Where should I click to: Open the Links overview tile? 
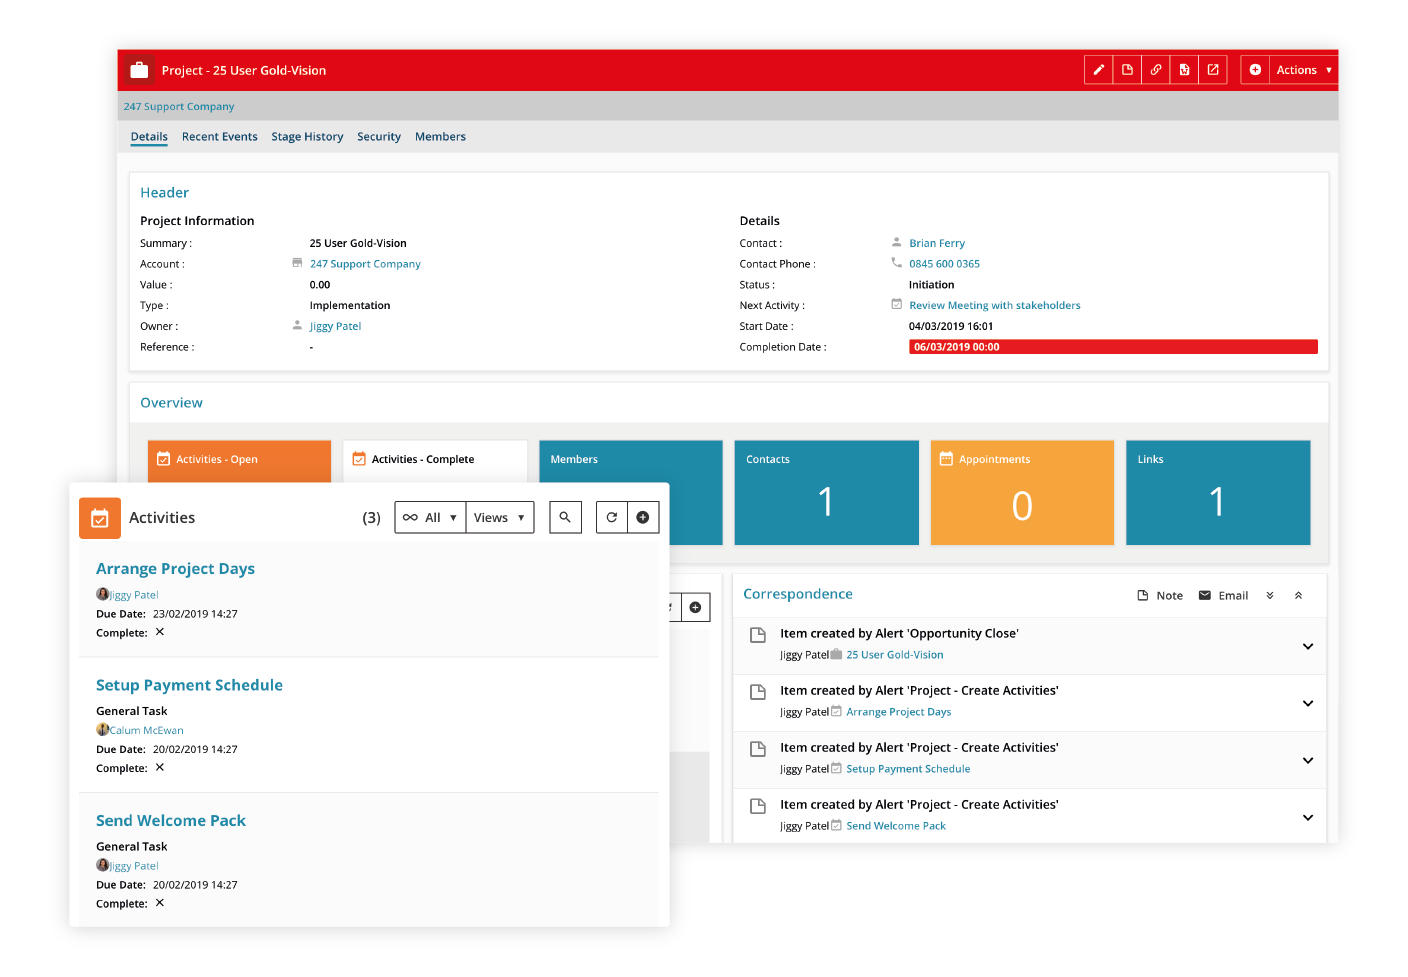(x=1218, y=493)
